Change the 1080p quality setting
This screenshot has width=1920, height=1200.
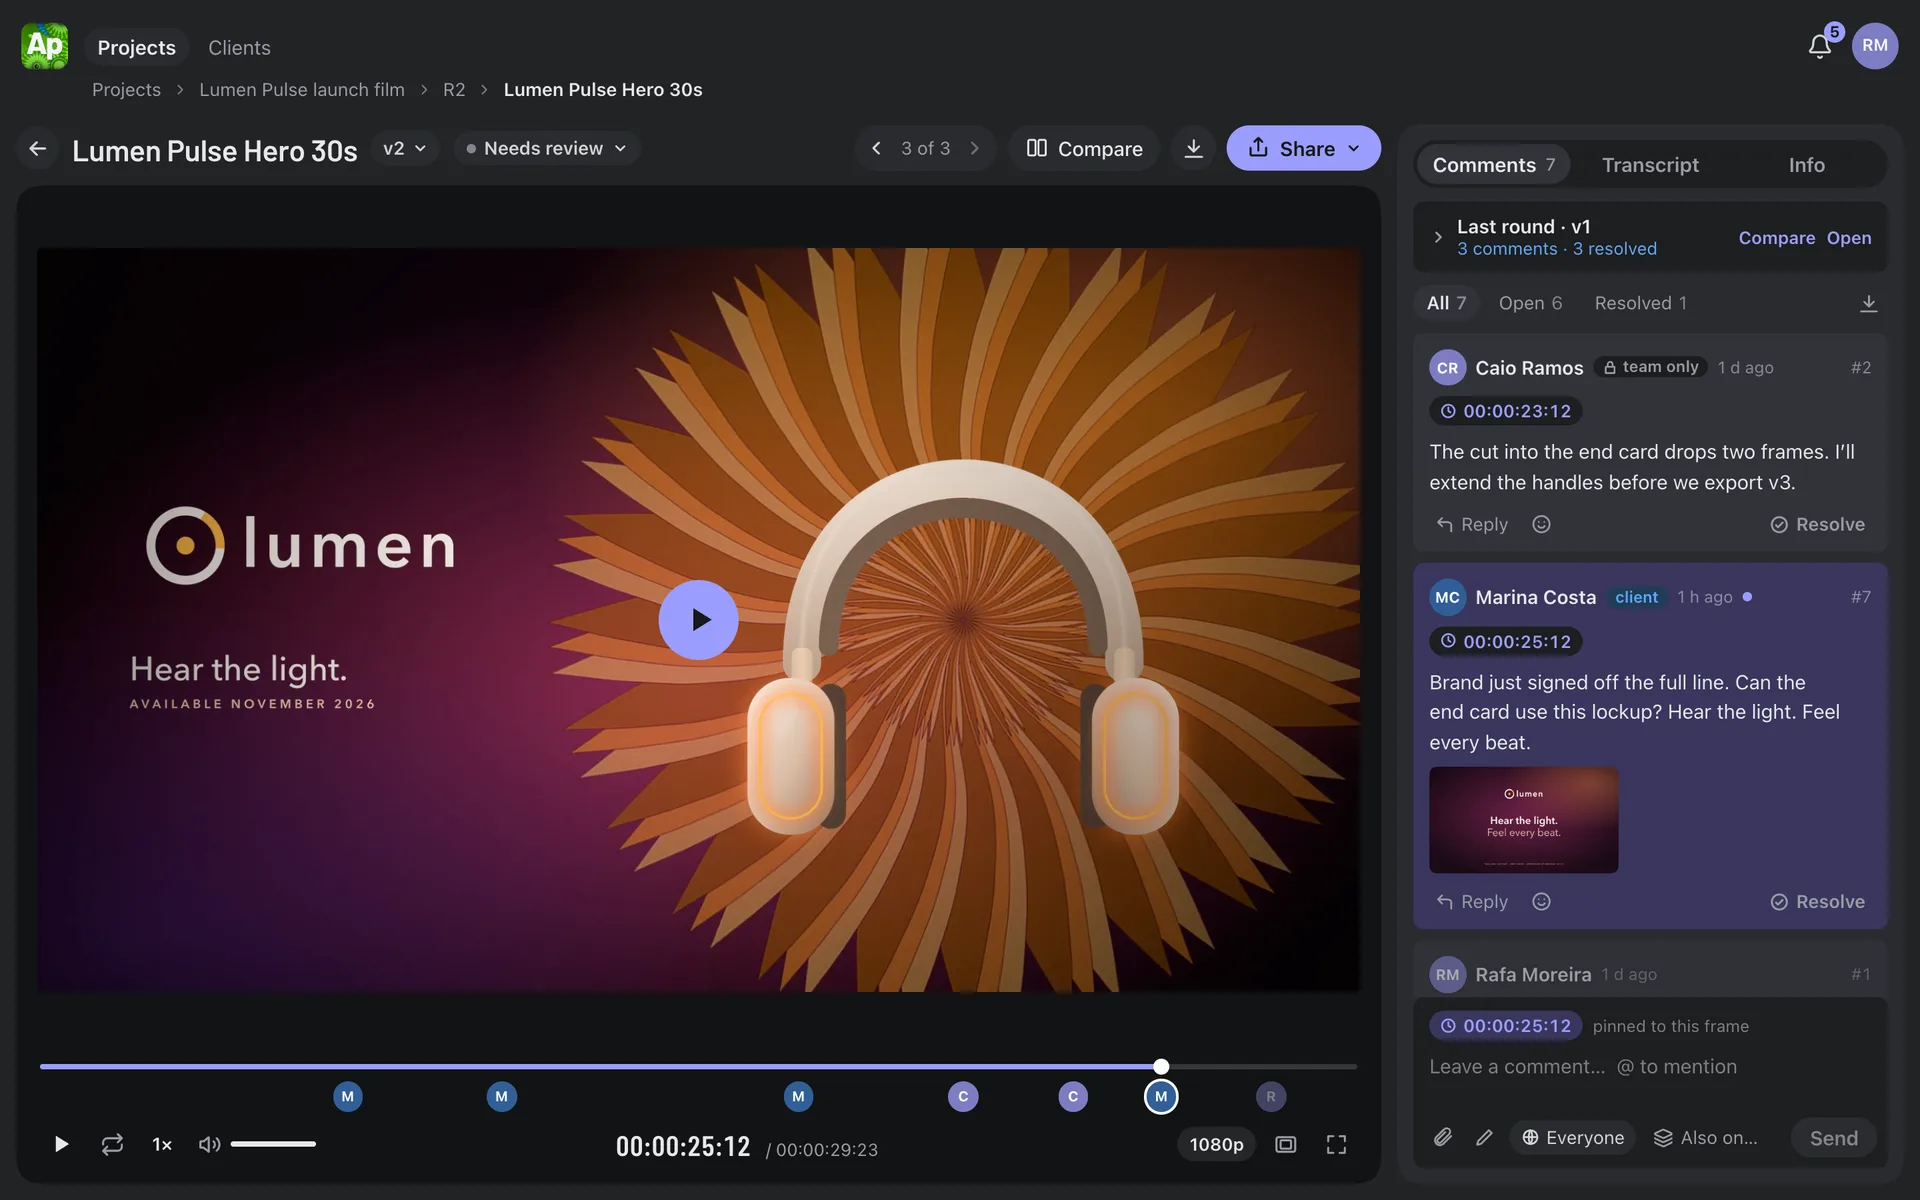tap(1216, 1144)
